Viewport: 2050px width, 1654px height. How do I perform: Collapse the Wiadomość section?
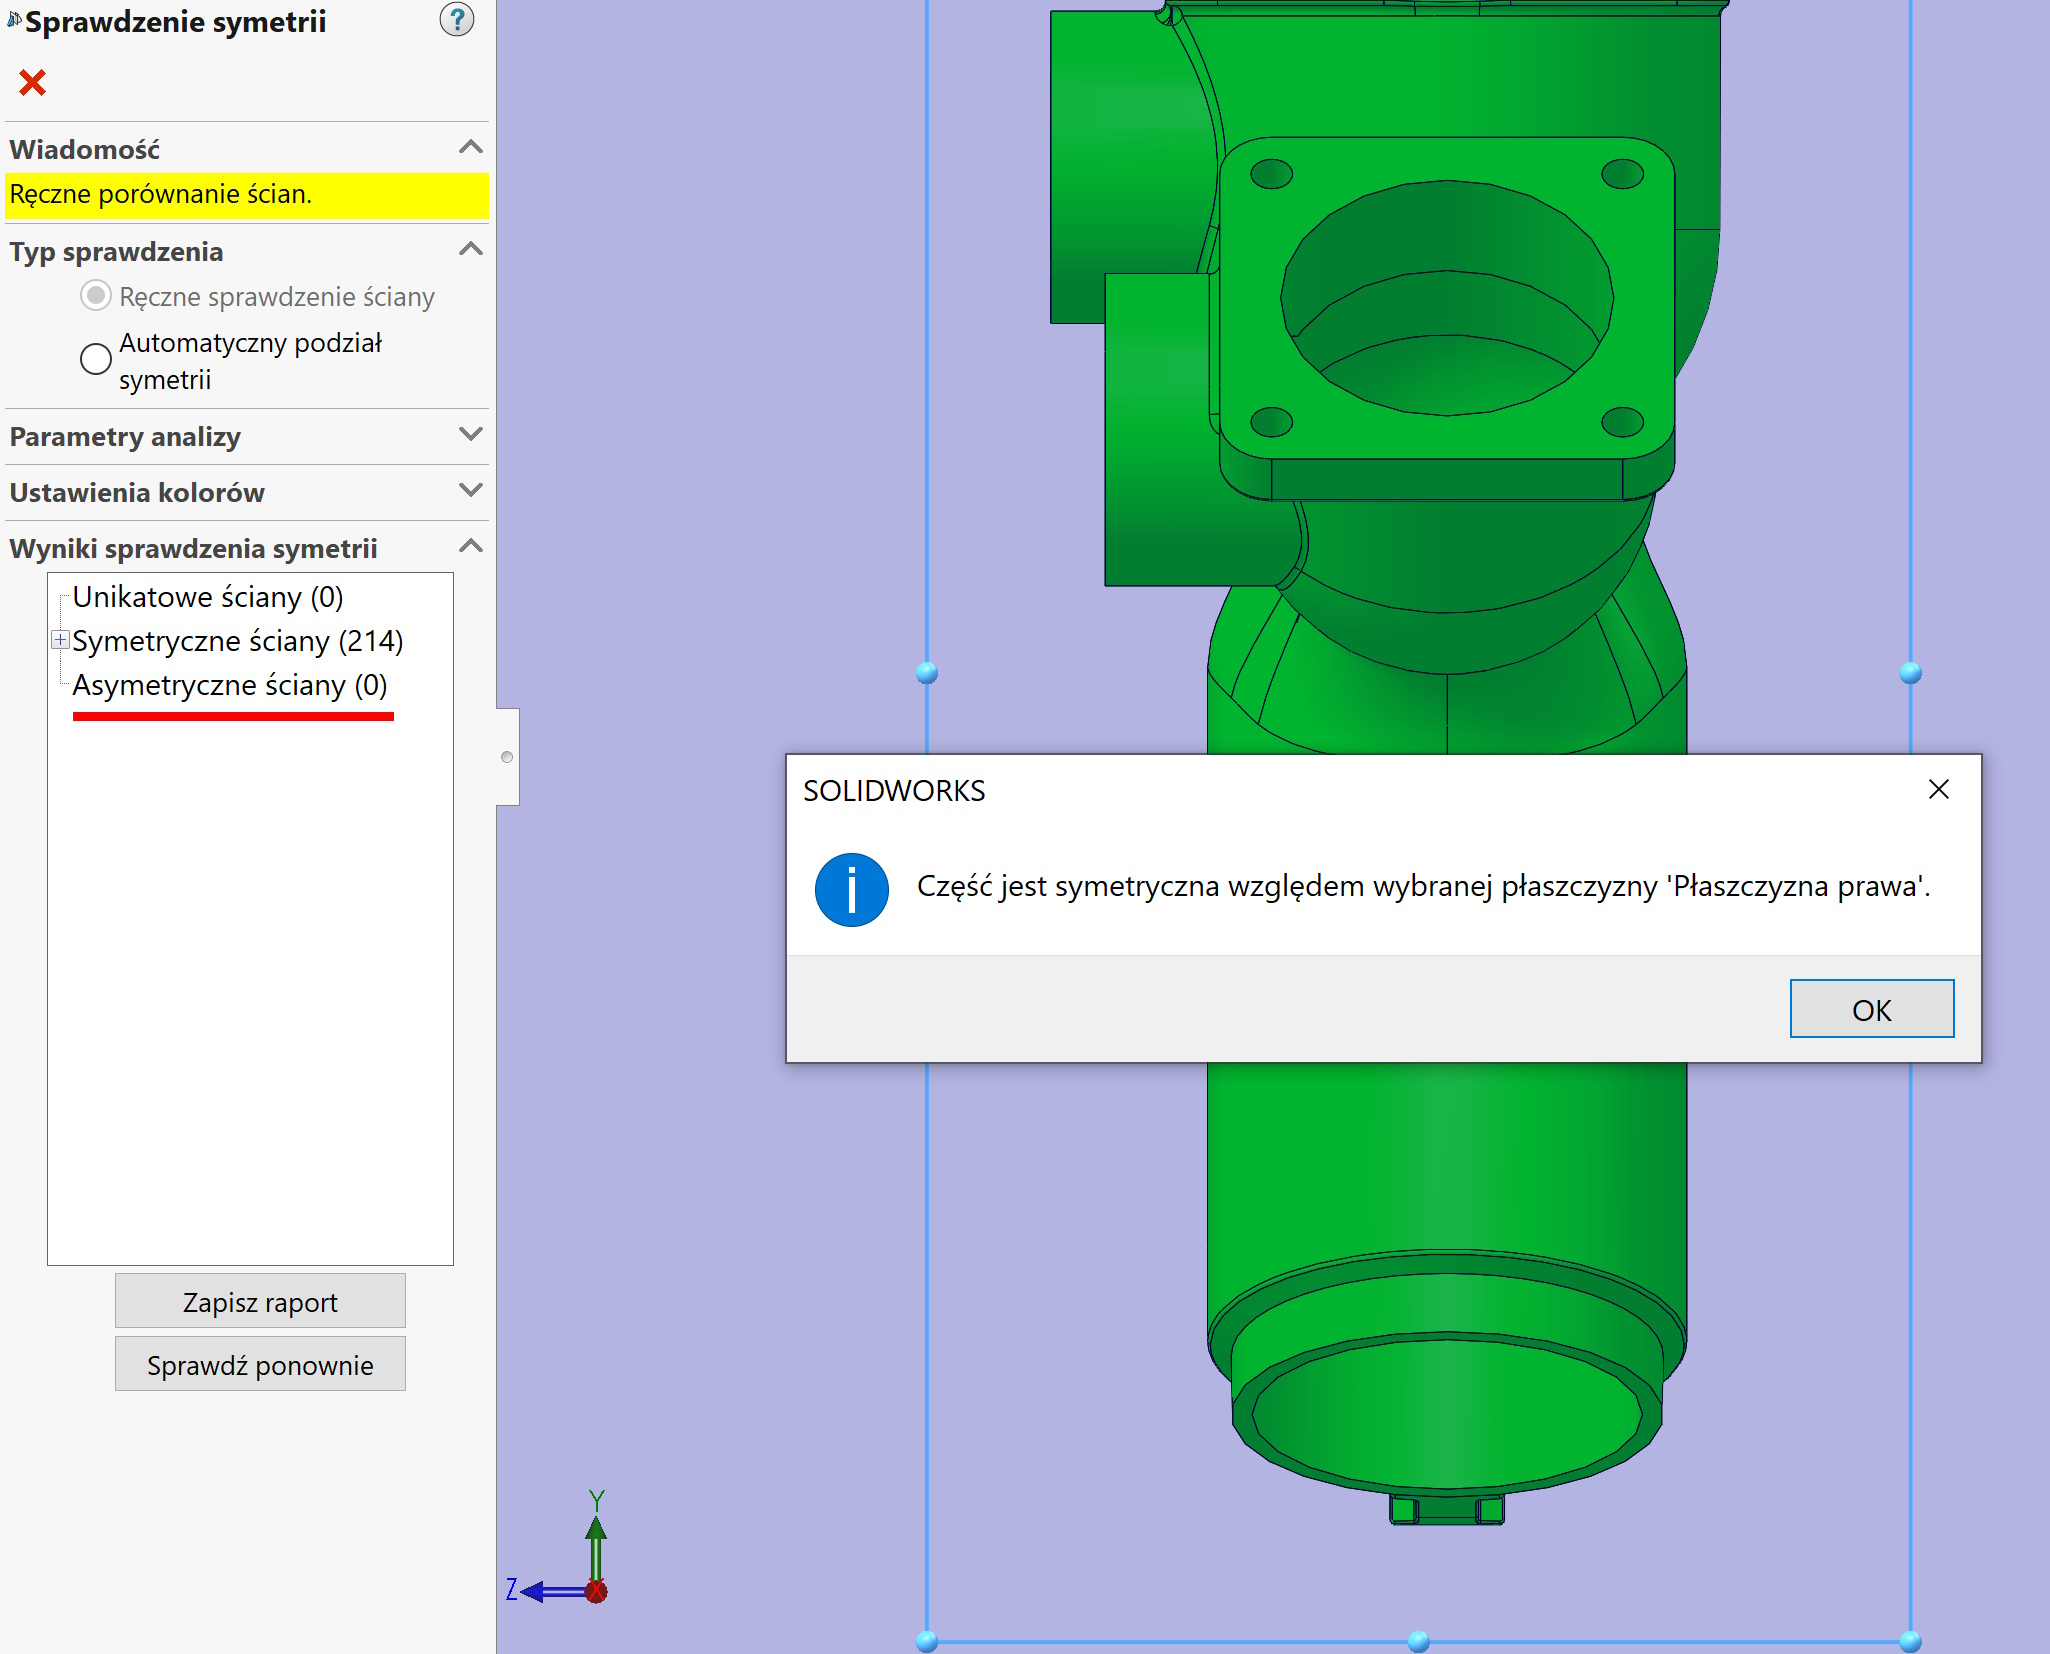click(x=470, y=148)
